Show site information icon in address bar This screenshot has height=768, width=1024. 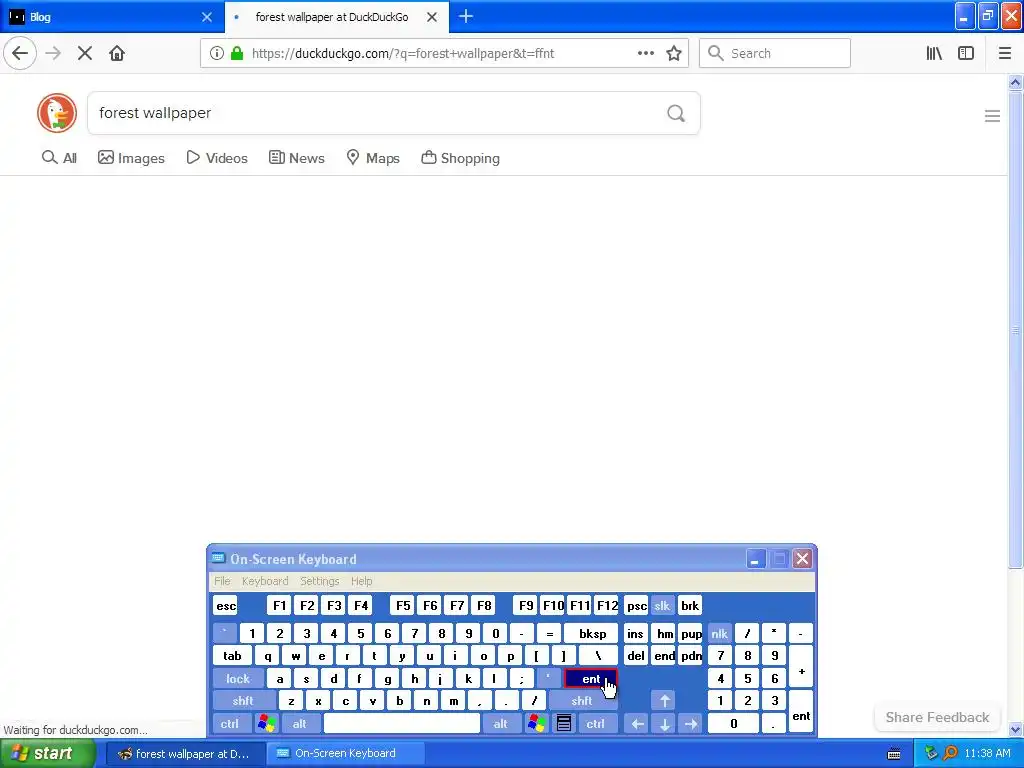click(x=217, y=53)
